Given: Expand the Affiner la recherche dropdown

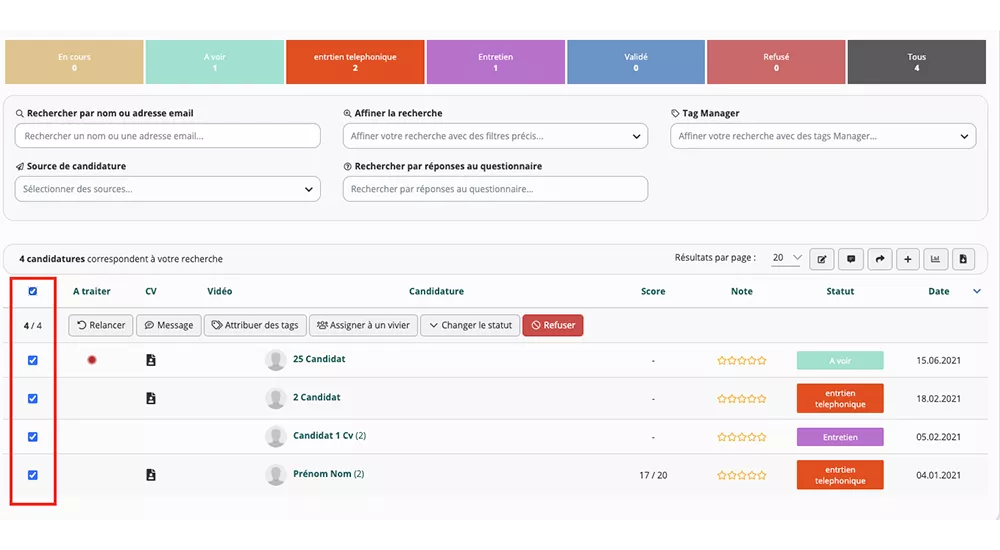Looking at the screenshot, I should [495, 136].
